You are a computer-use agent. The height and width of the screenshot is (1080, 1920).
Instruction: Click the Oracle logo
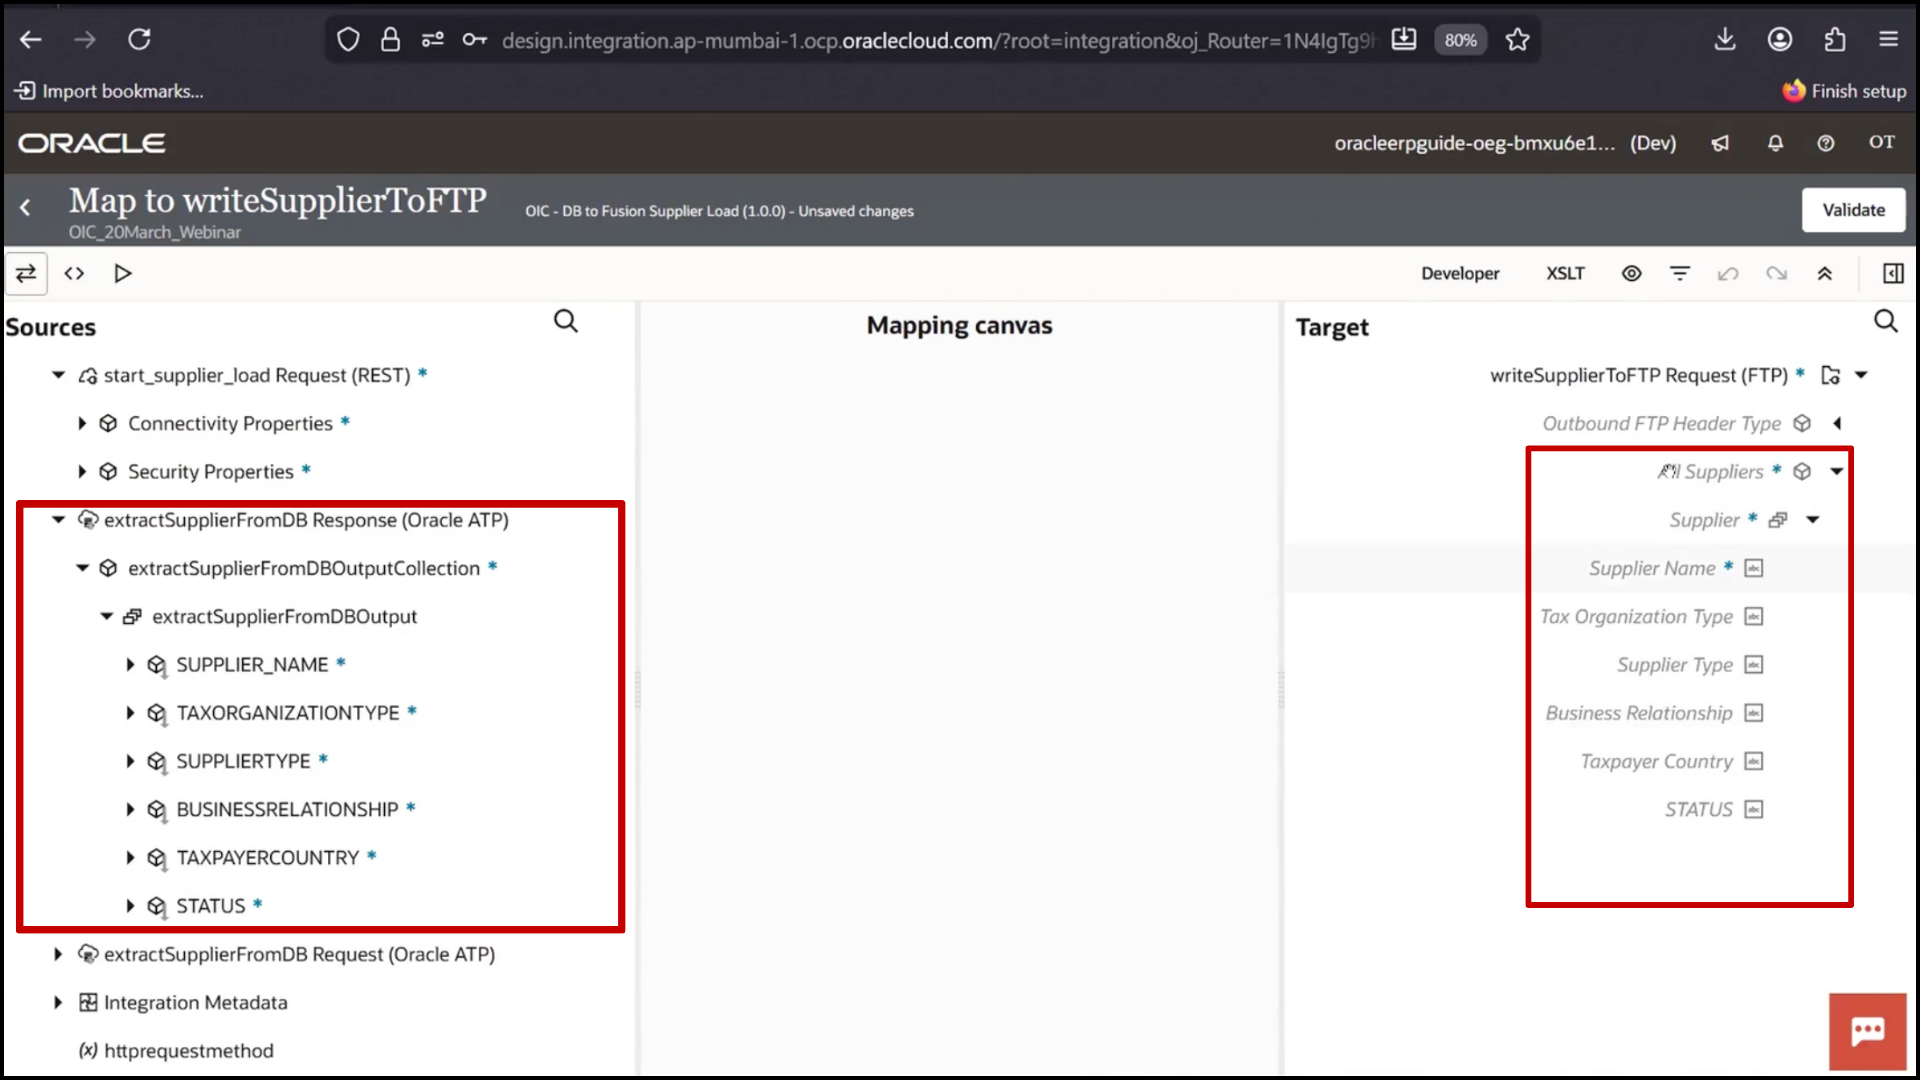92,143
